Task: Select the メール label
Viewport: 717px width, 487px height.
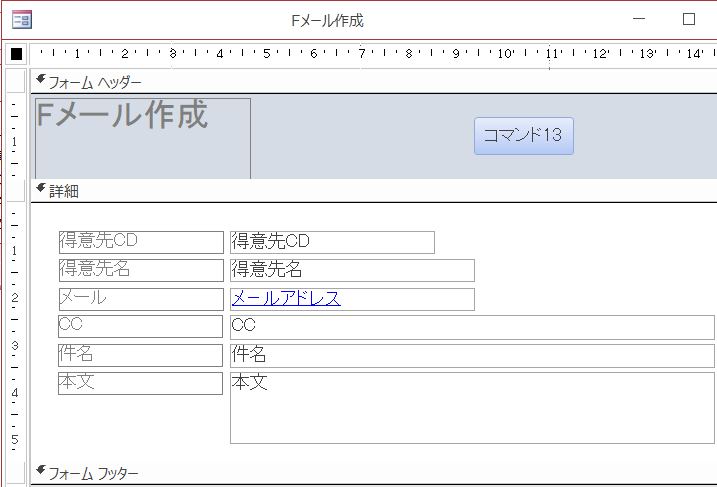Action: pyautogui.click(x=140, y=299)
